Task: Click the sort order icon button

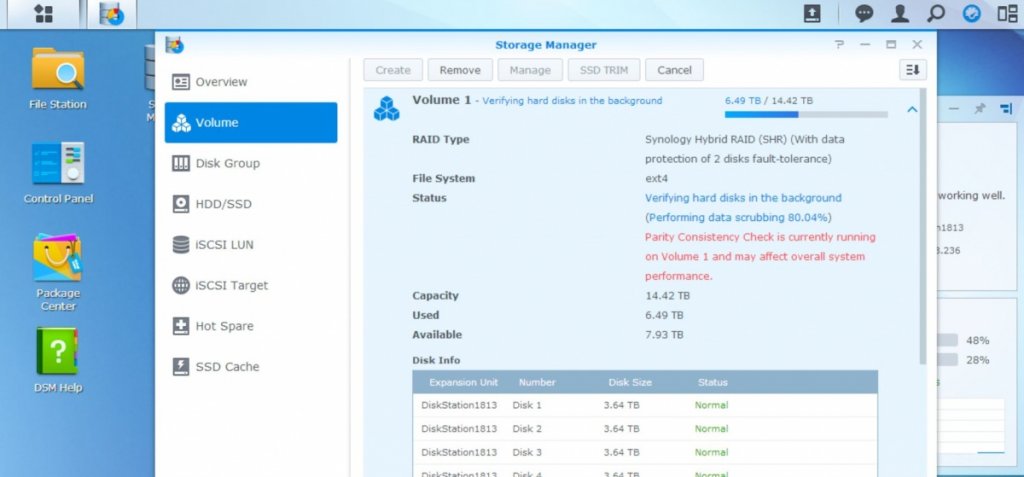Action: [x=912, y=70]
